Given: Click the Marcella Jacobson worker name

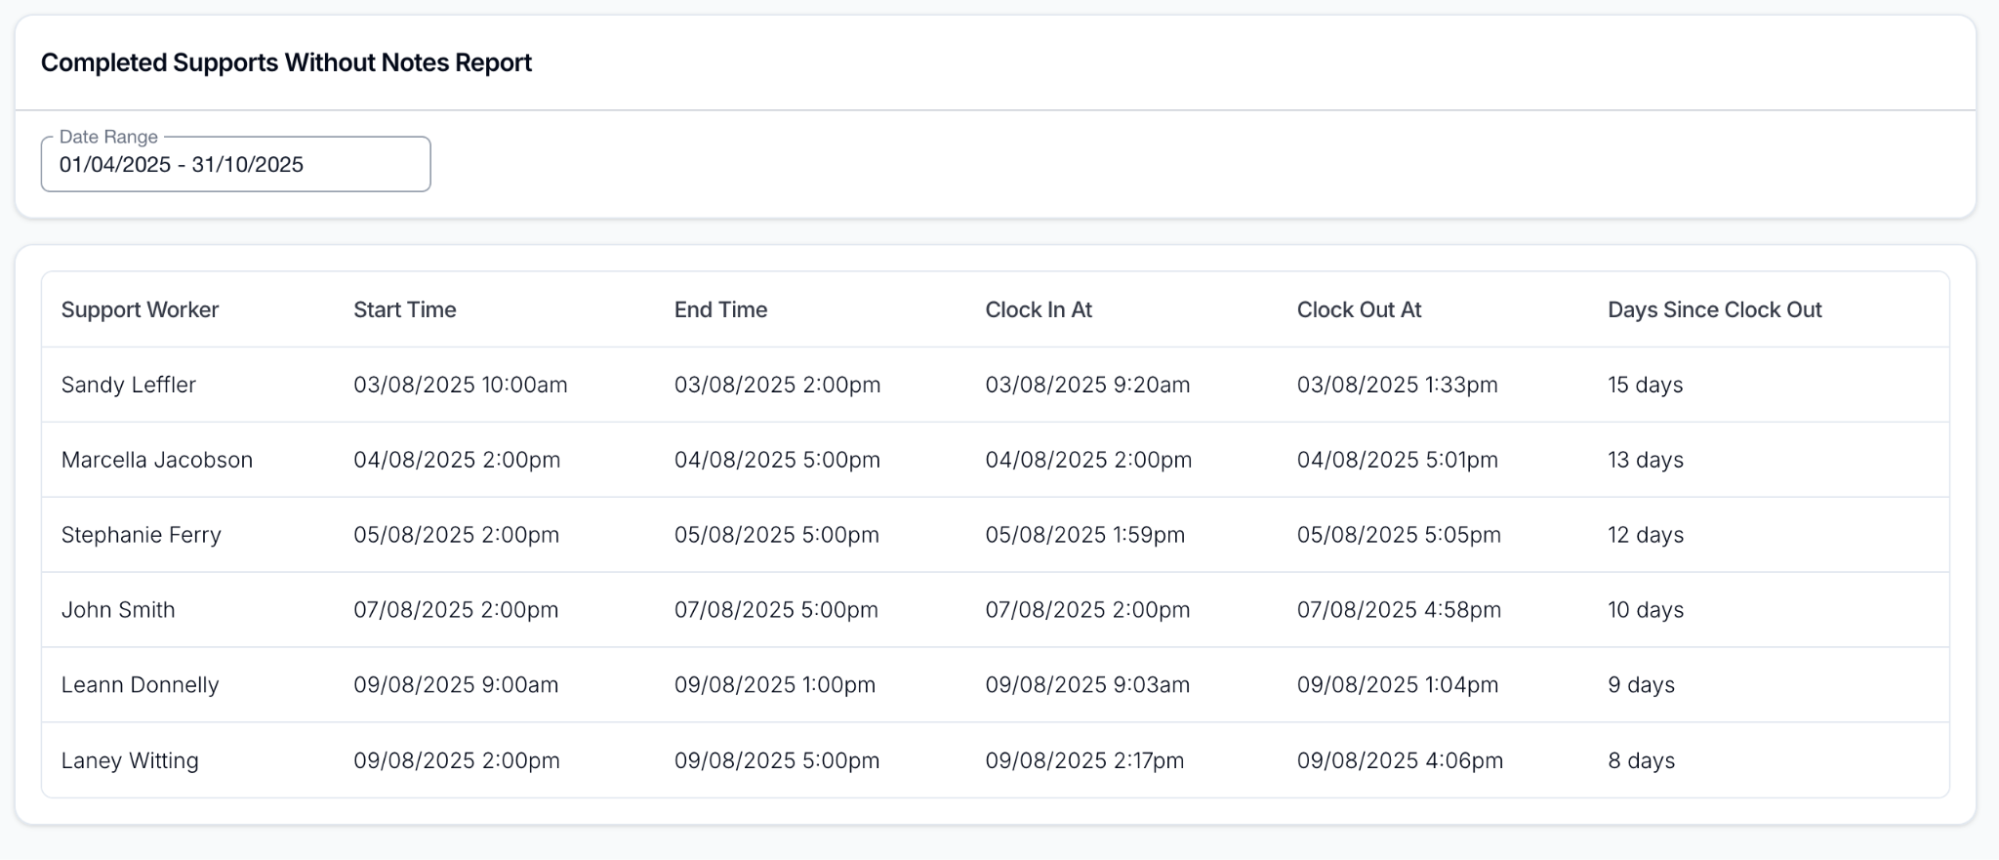Looking at the screenshot, I should tap(157, 460).
